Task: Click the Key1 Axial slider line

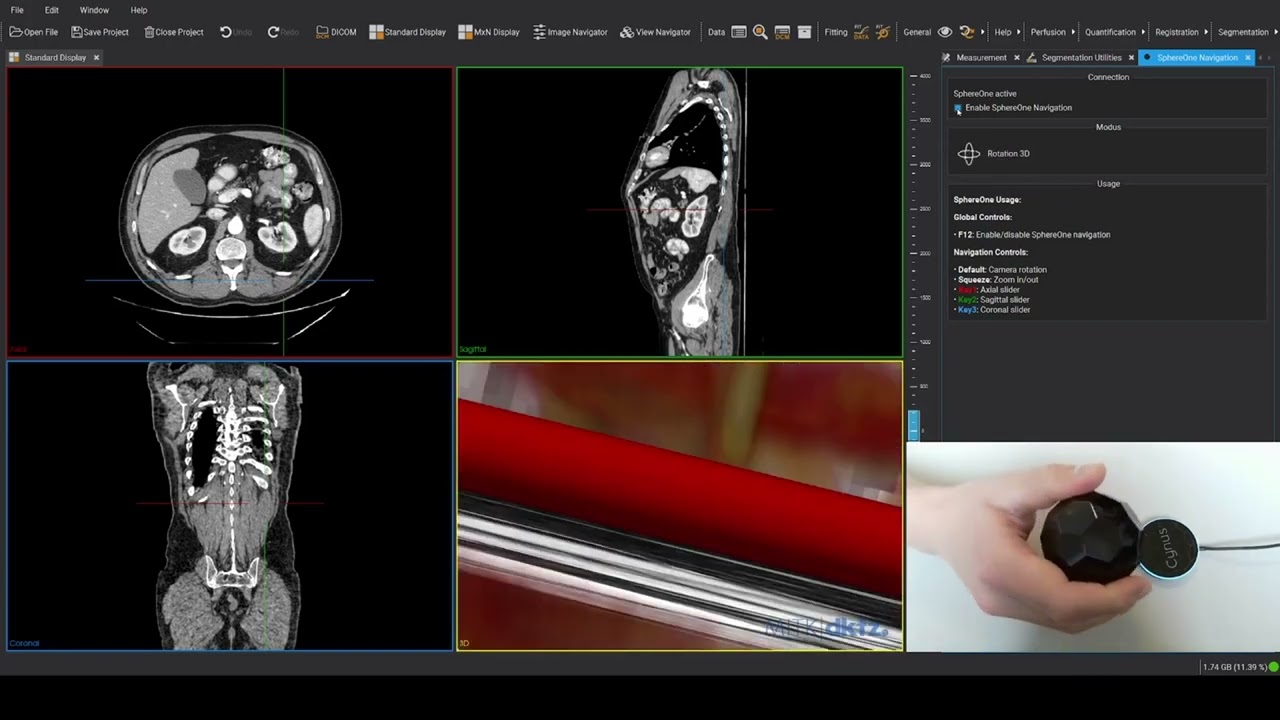Action: [x=988, y=290]
